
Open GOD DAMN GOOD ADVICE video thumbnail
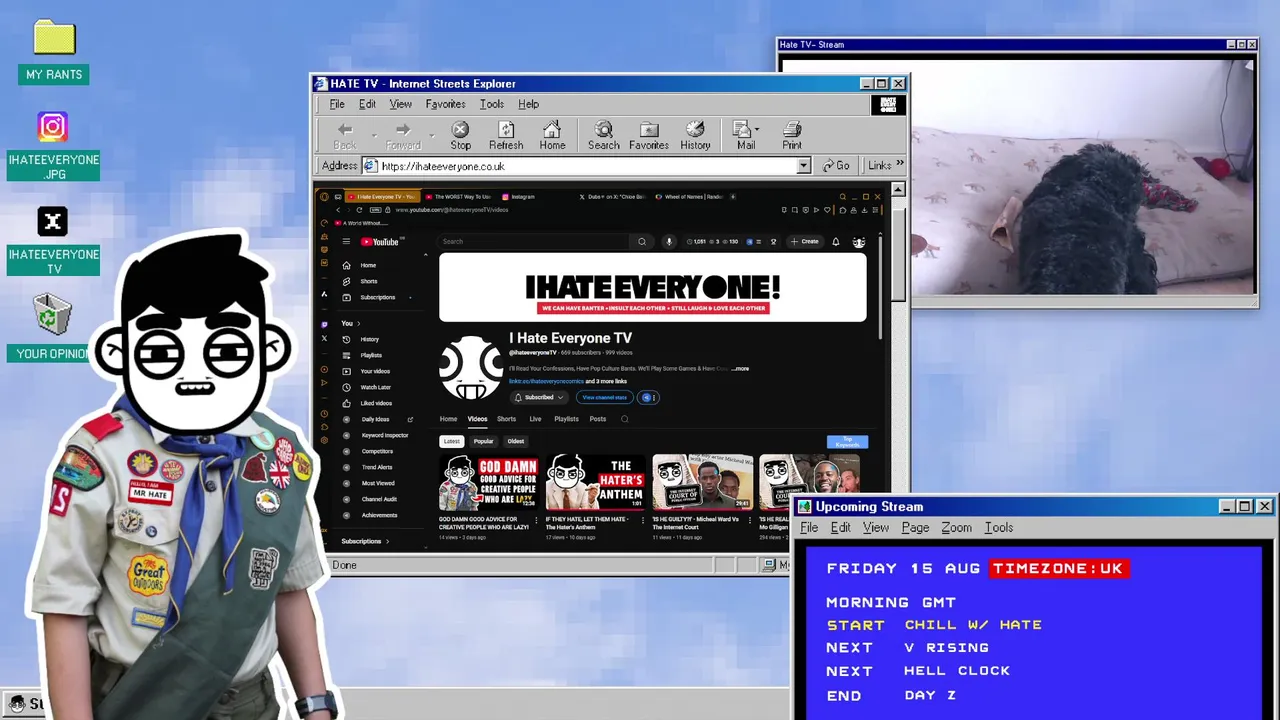pos(488,482)
